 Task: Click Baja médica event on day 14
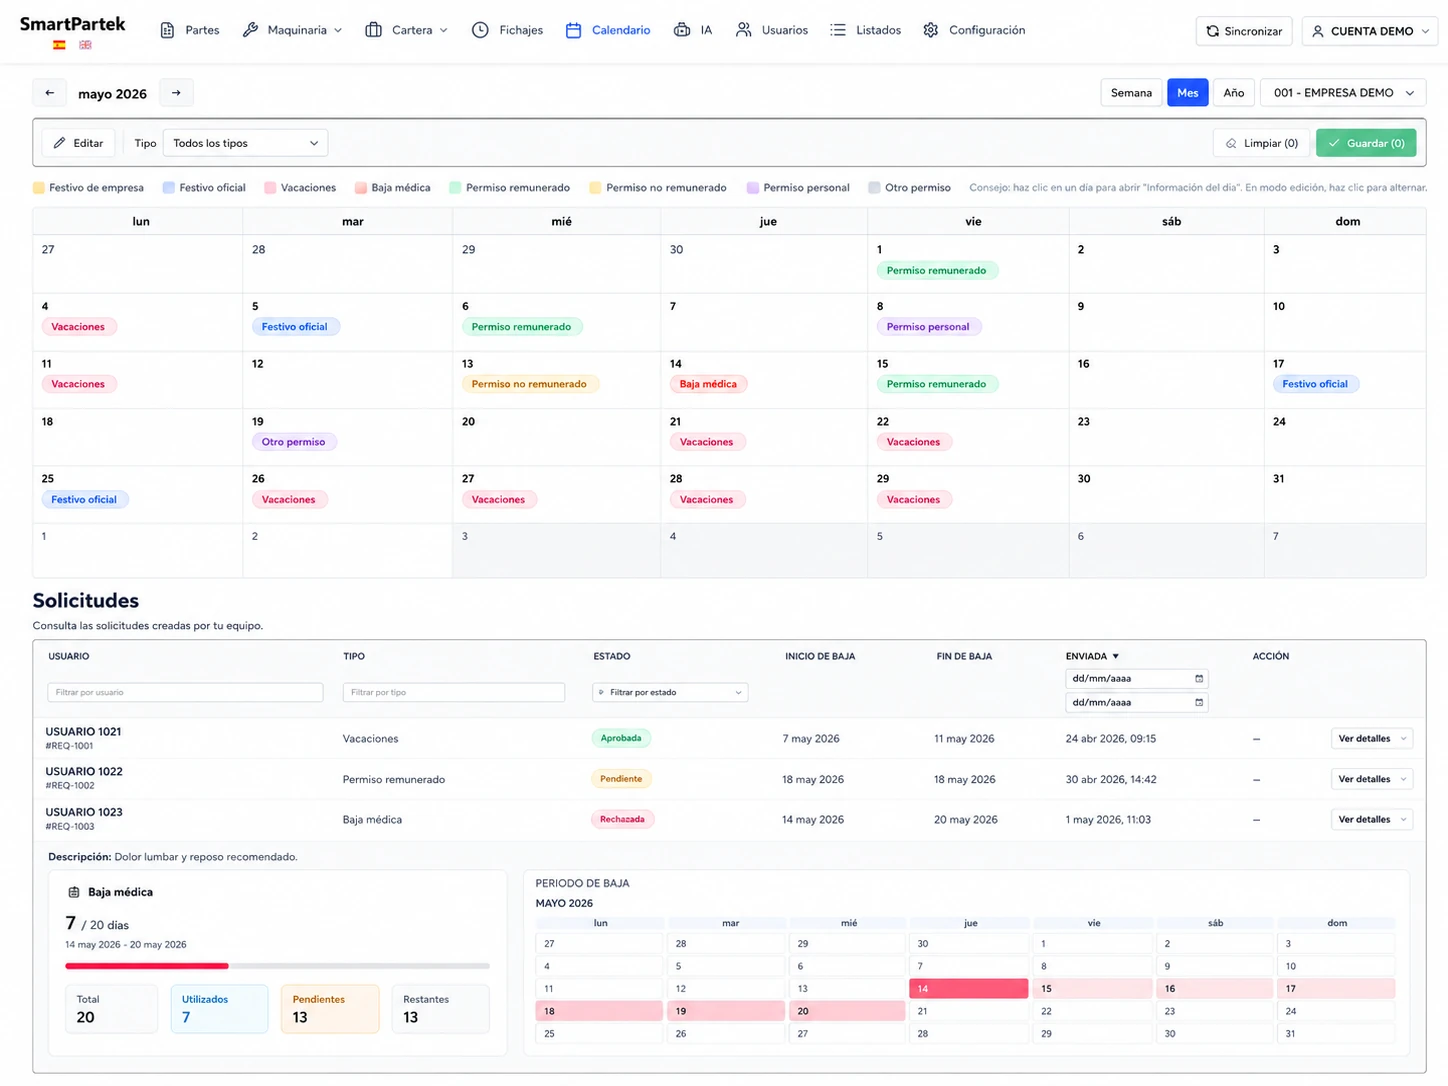coord(709,384)
